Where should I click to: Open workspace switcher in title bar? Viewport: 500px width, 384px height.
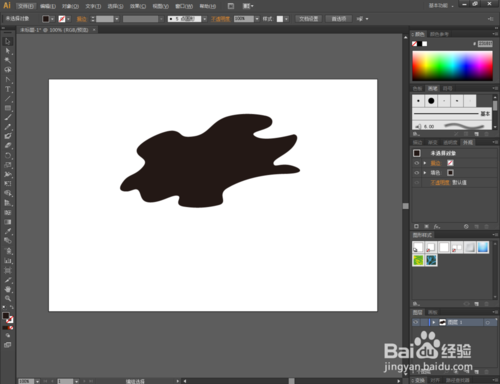(x=441, y=6)
